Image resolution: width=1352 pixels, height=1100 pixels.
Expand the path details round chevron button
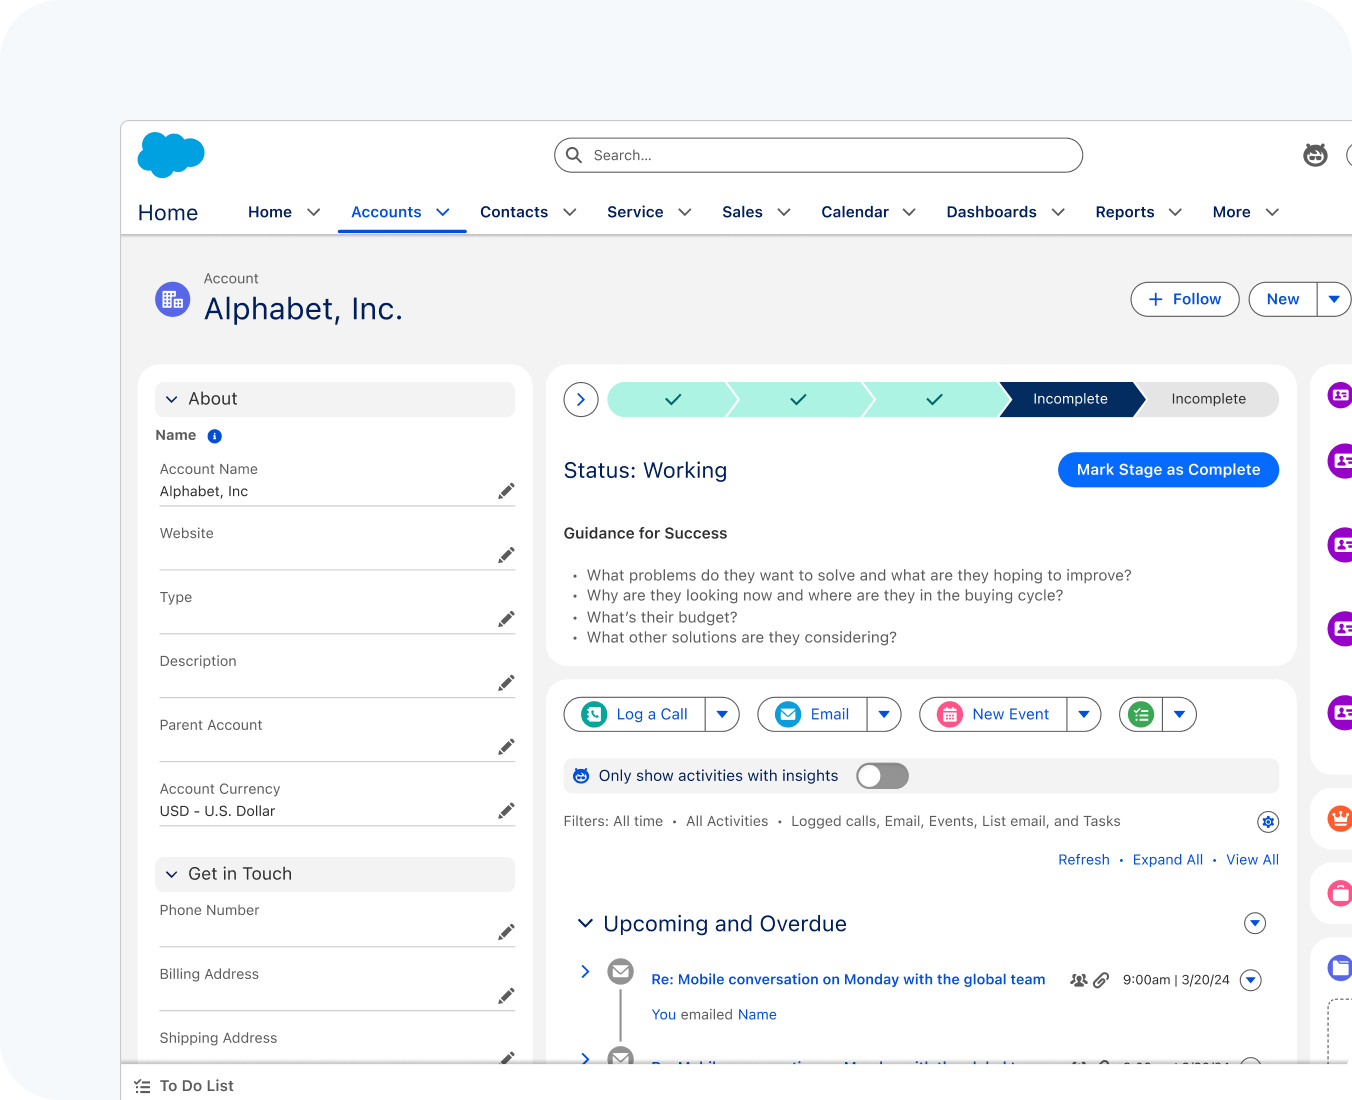(581, 399)
